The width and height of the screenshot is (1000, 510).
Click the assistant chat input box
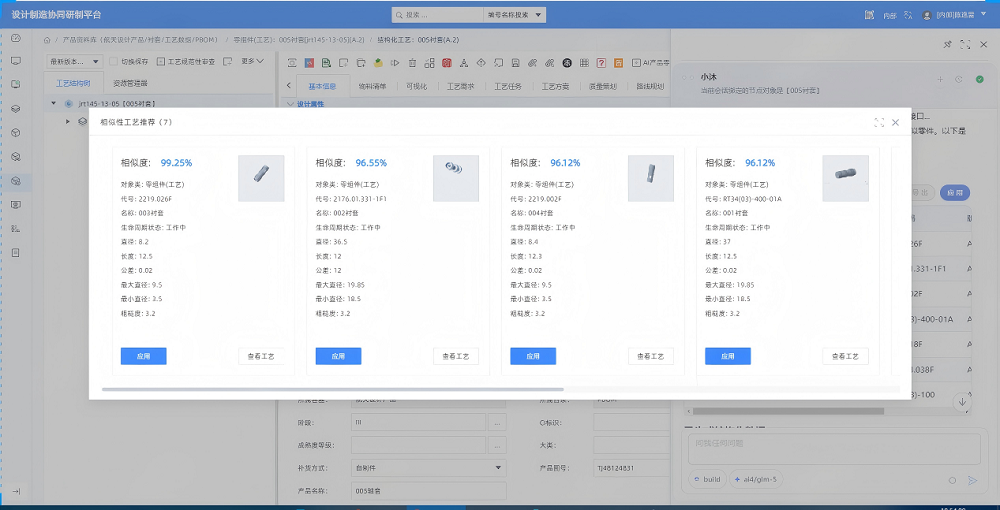(x=834, y=449)
